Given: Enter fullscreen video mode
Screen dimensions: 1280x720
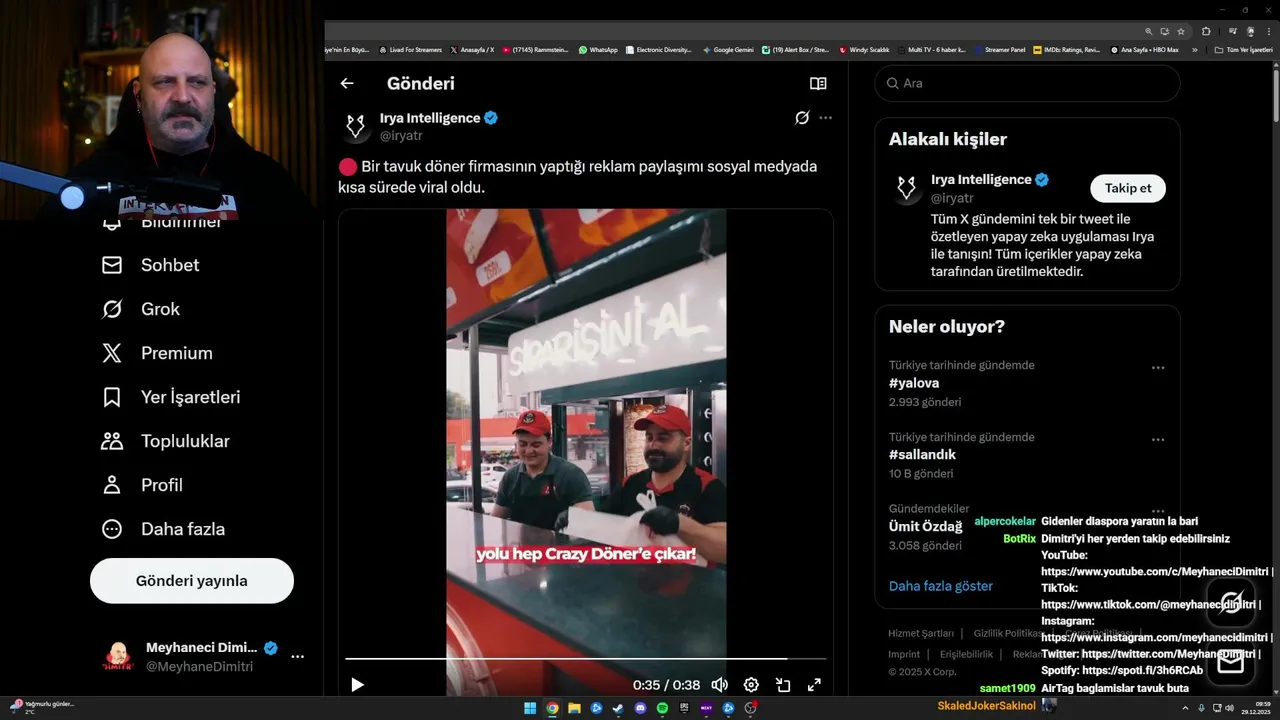Looking at the screenshot, I should click(814, 685).
